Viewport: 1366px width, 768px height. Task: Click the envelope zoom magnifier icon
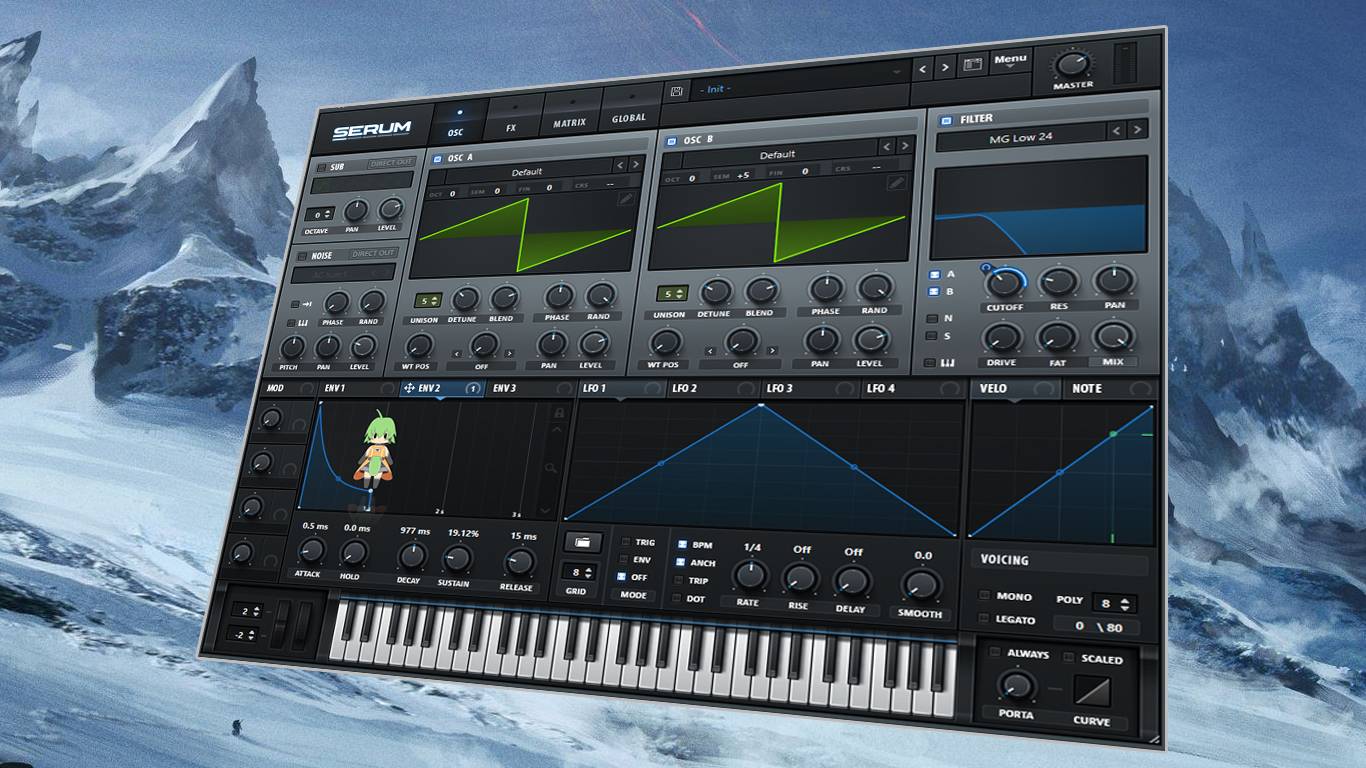(552, 467)
